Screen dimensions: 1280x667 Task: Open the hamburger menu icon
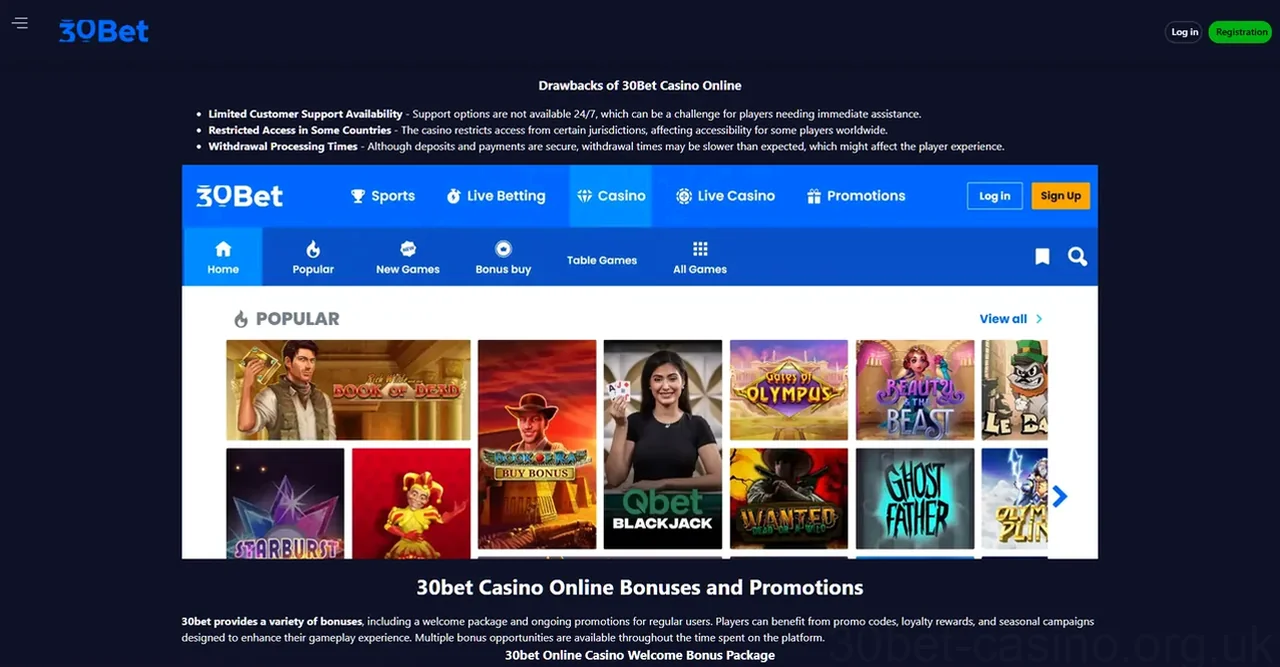[20, 23]
